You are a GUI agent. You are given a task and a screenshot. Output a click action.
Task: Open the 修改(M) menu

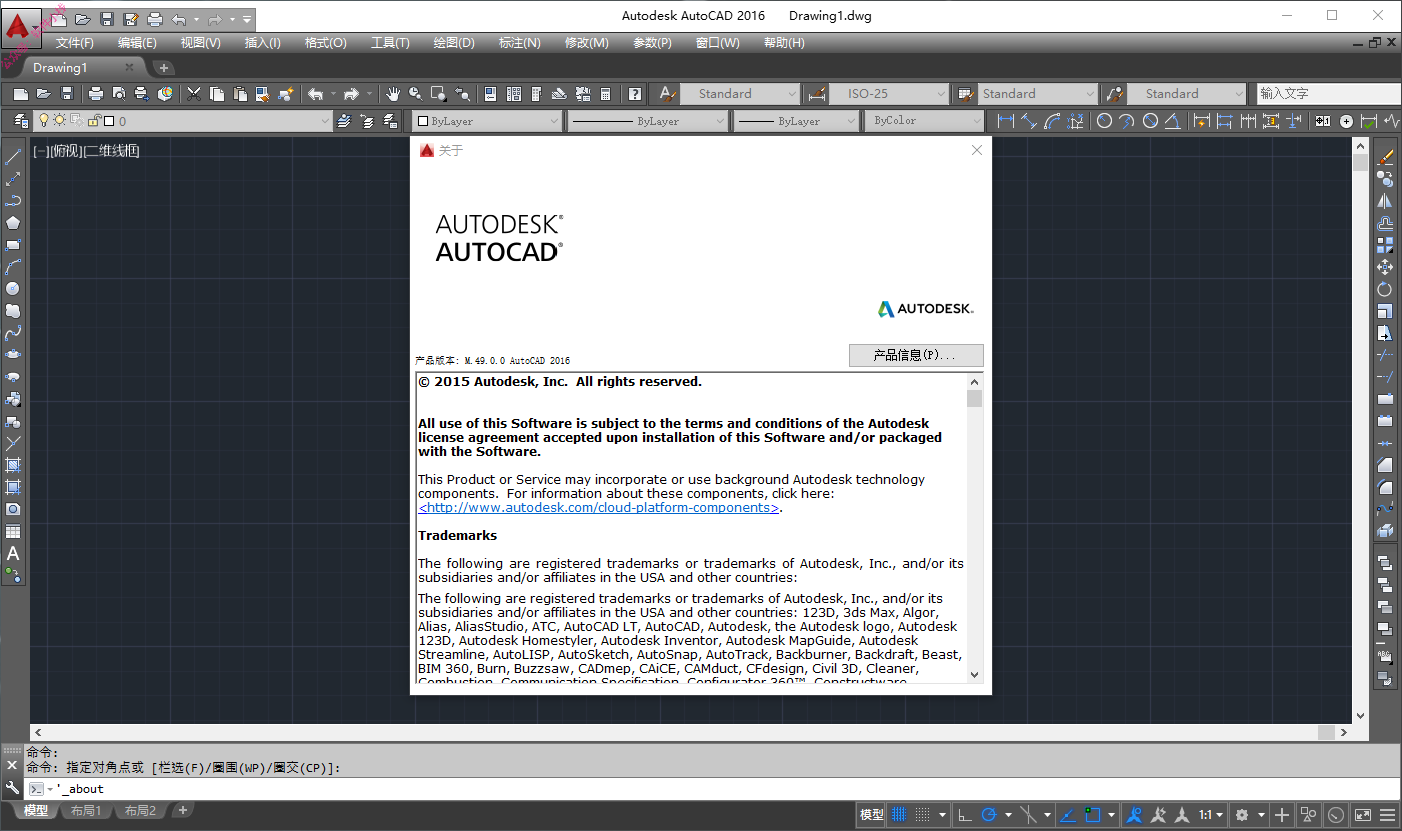point(587,43)
